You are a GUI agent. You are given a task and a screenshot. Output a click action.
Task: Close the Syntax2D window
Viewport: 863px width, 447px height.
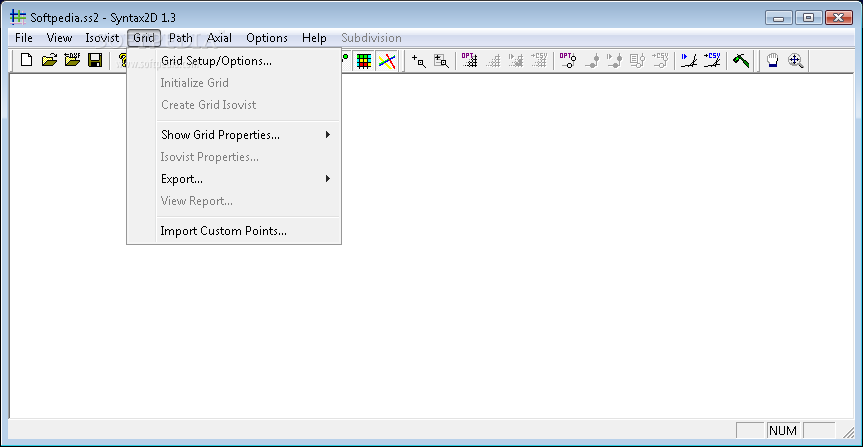[839, 18]
